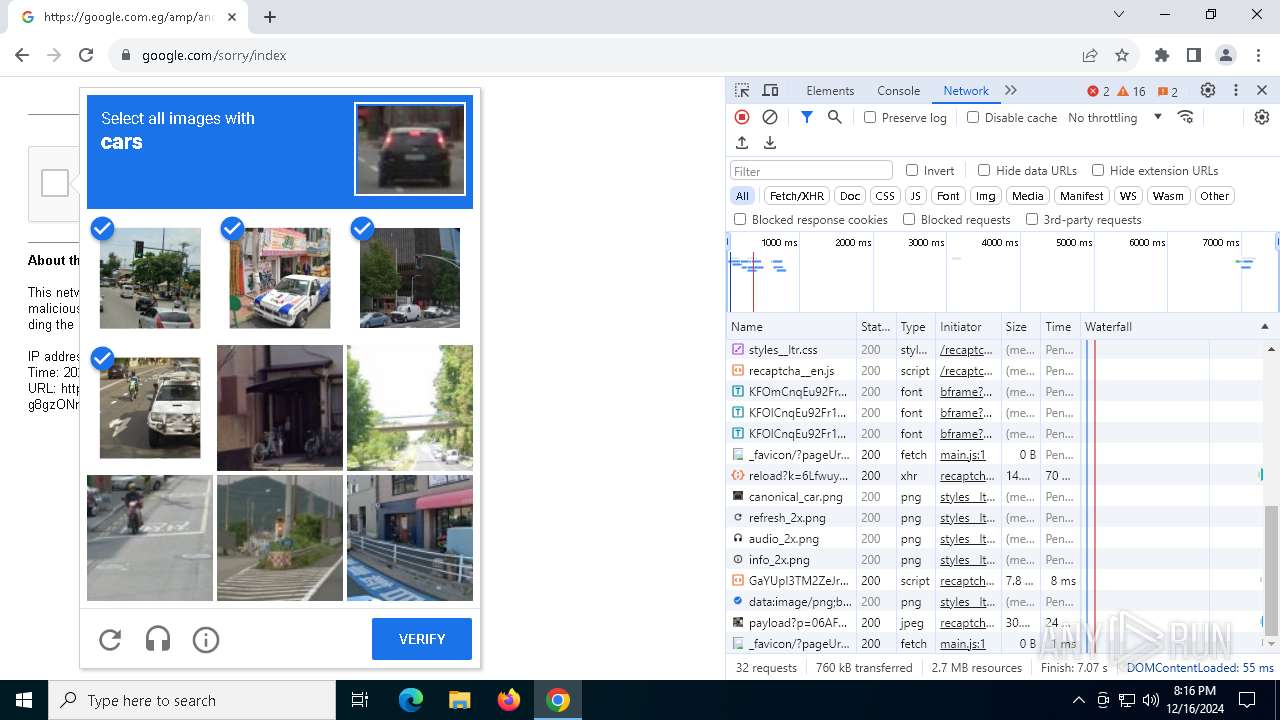1280x720 pixels.
Task: Open Task View on the taskbar
Action: pos(360,700)
